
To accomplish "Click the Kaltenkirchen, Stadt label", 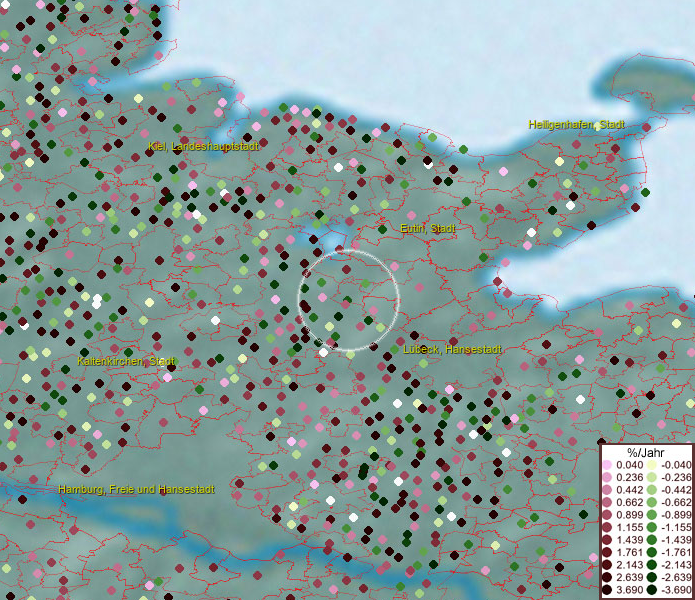I will click(126, 361).
